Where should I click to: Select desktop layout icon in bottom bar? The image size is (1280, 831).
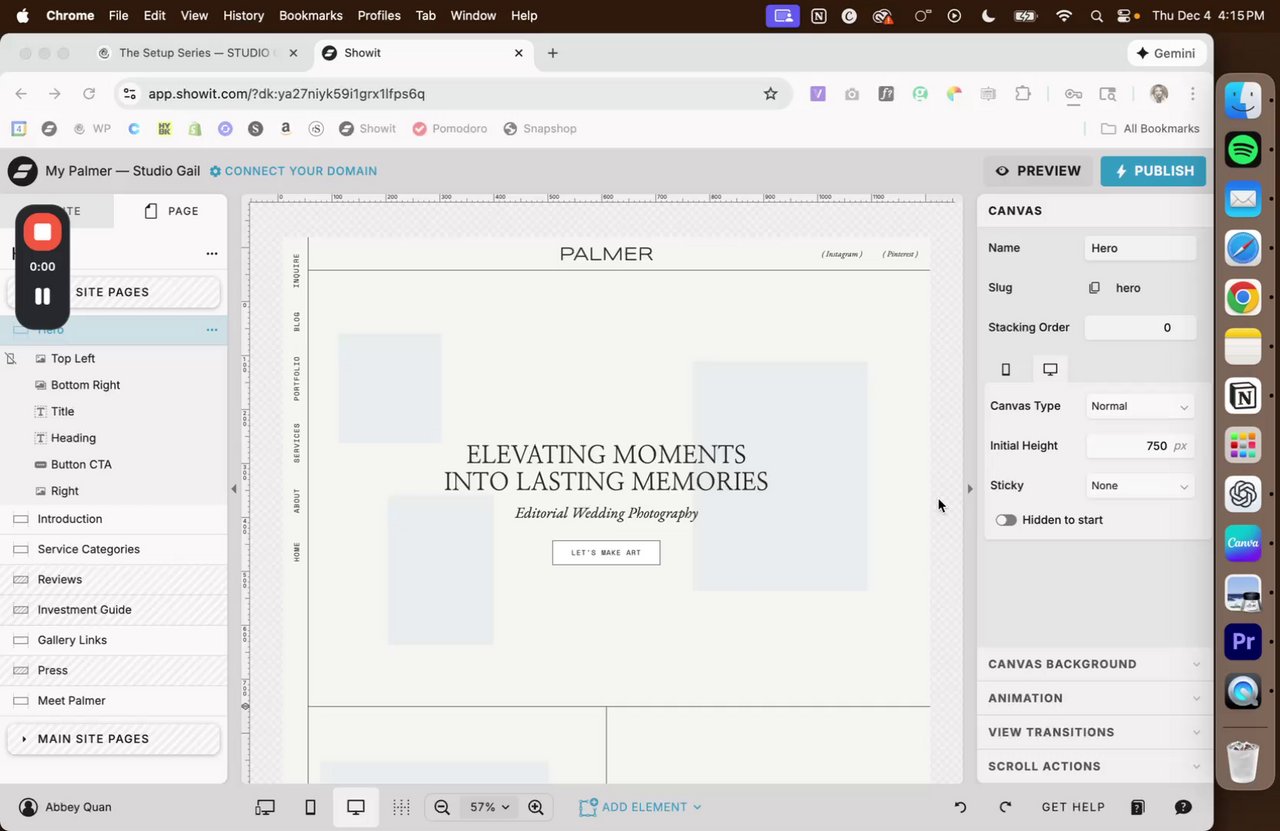pyautogui.click(x=356, y=807)
